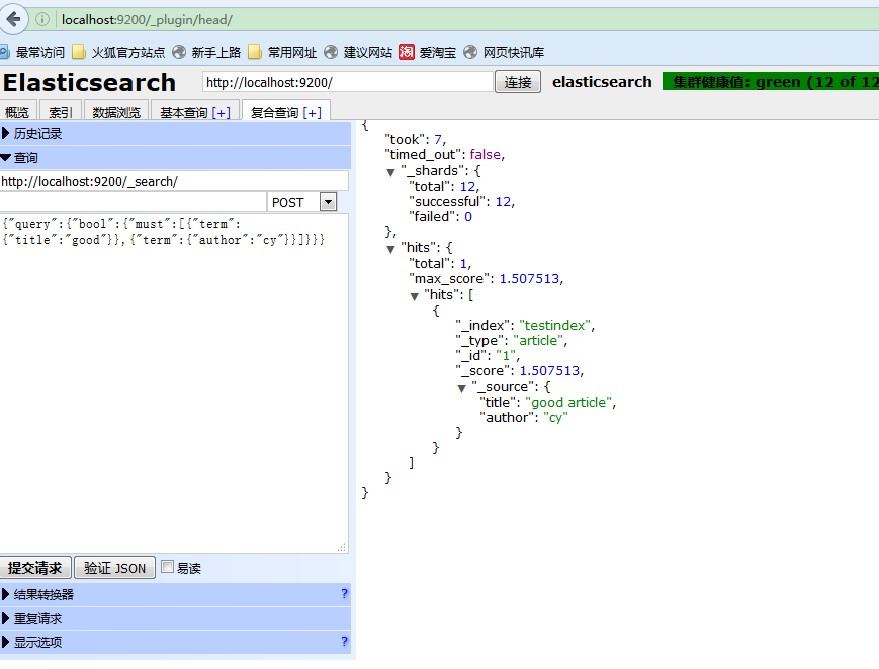
Task: Click the site info icon in address bar
Action: 42,19
